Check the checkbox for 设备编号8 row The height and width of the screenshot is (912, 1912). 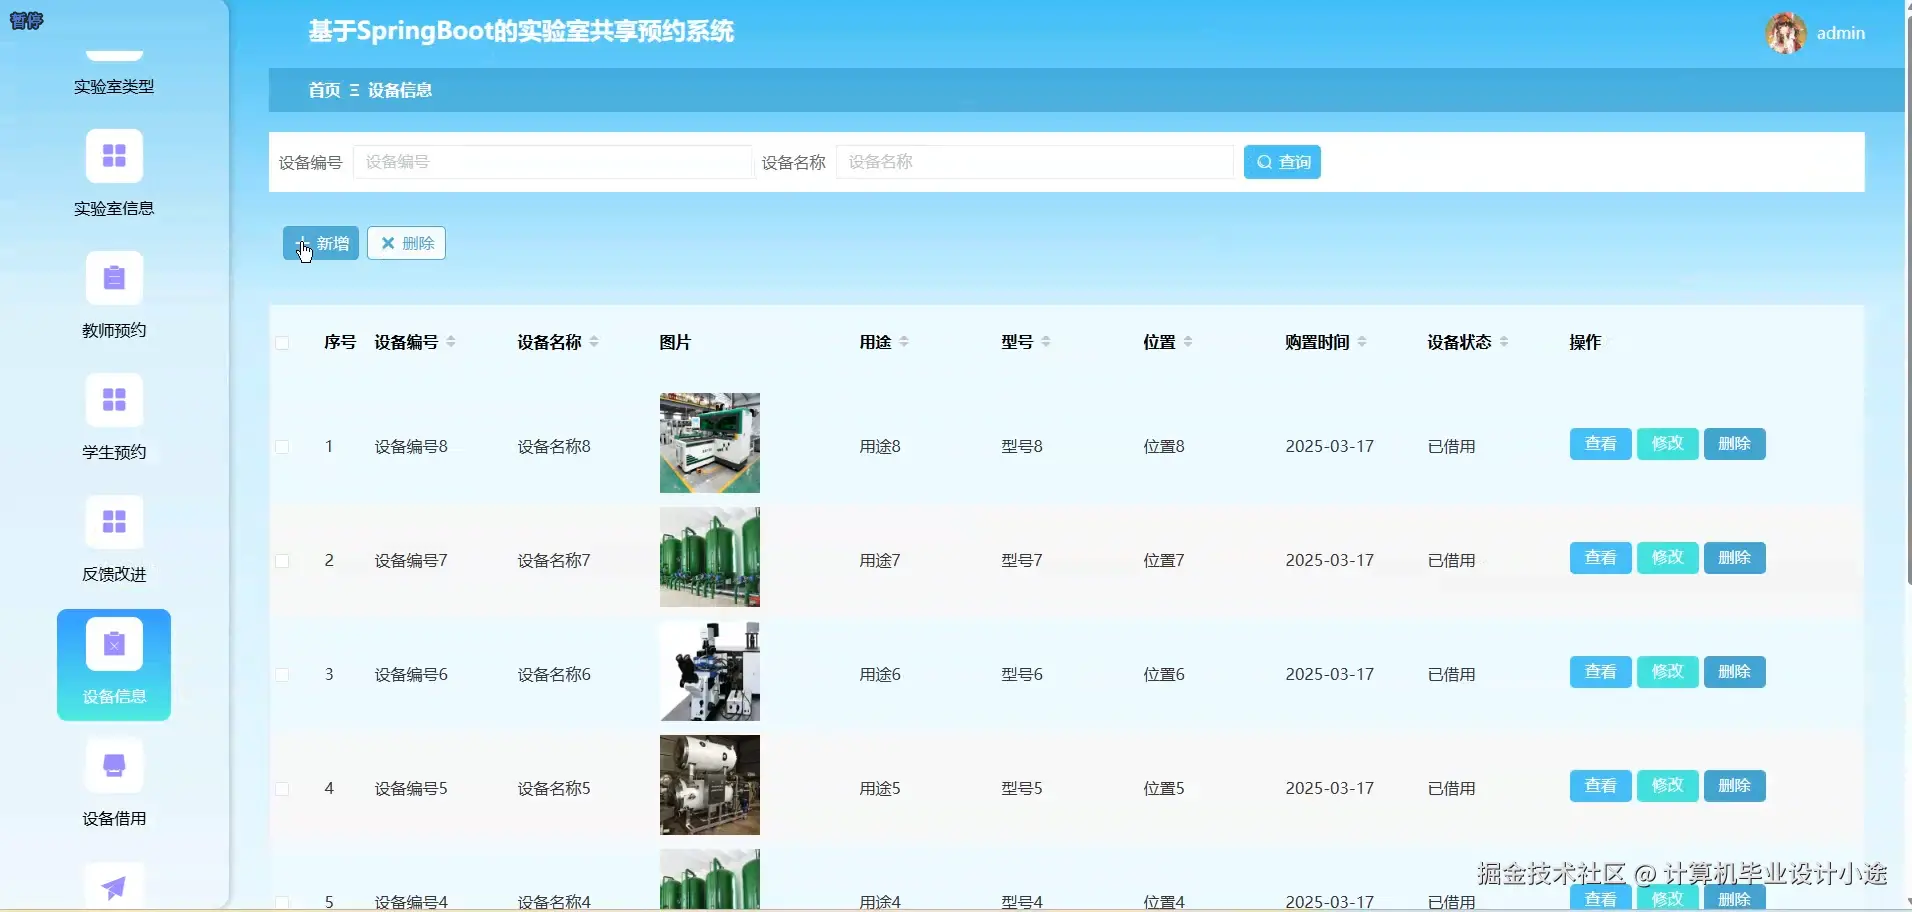pyautogui.click(x=283, y=447)
